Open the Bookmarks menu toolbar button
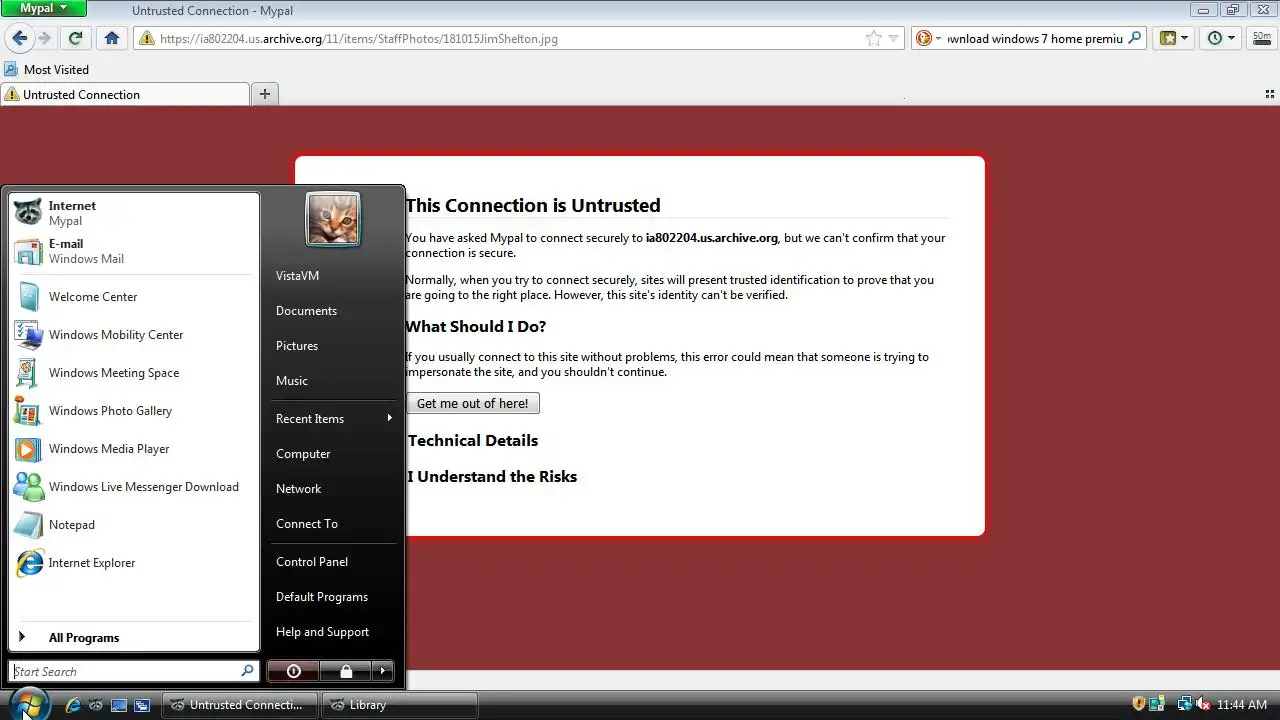The height and width of the screenshot is (720, 1280). (x=1173, y=38)
